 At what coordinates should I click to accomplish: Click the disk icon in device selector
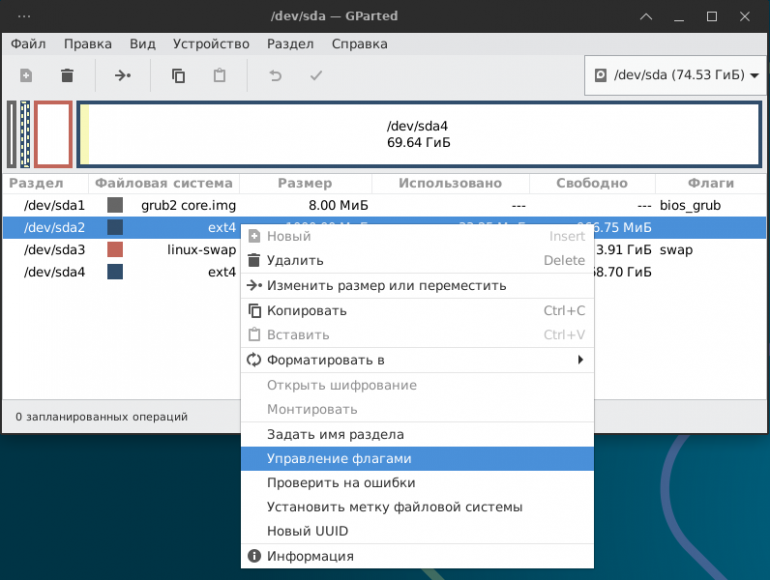coord(600,75)
